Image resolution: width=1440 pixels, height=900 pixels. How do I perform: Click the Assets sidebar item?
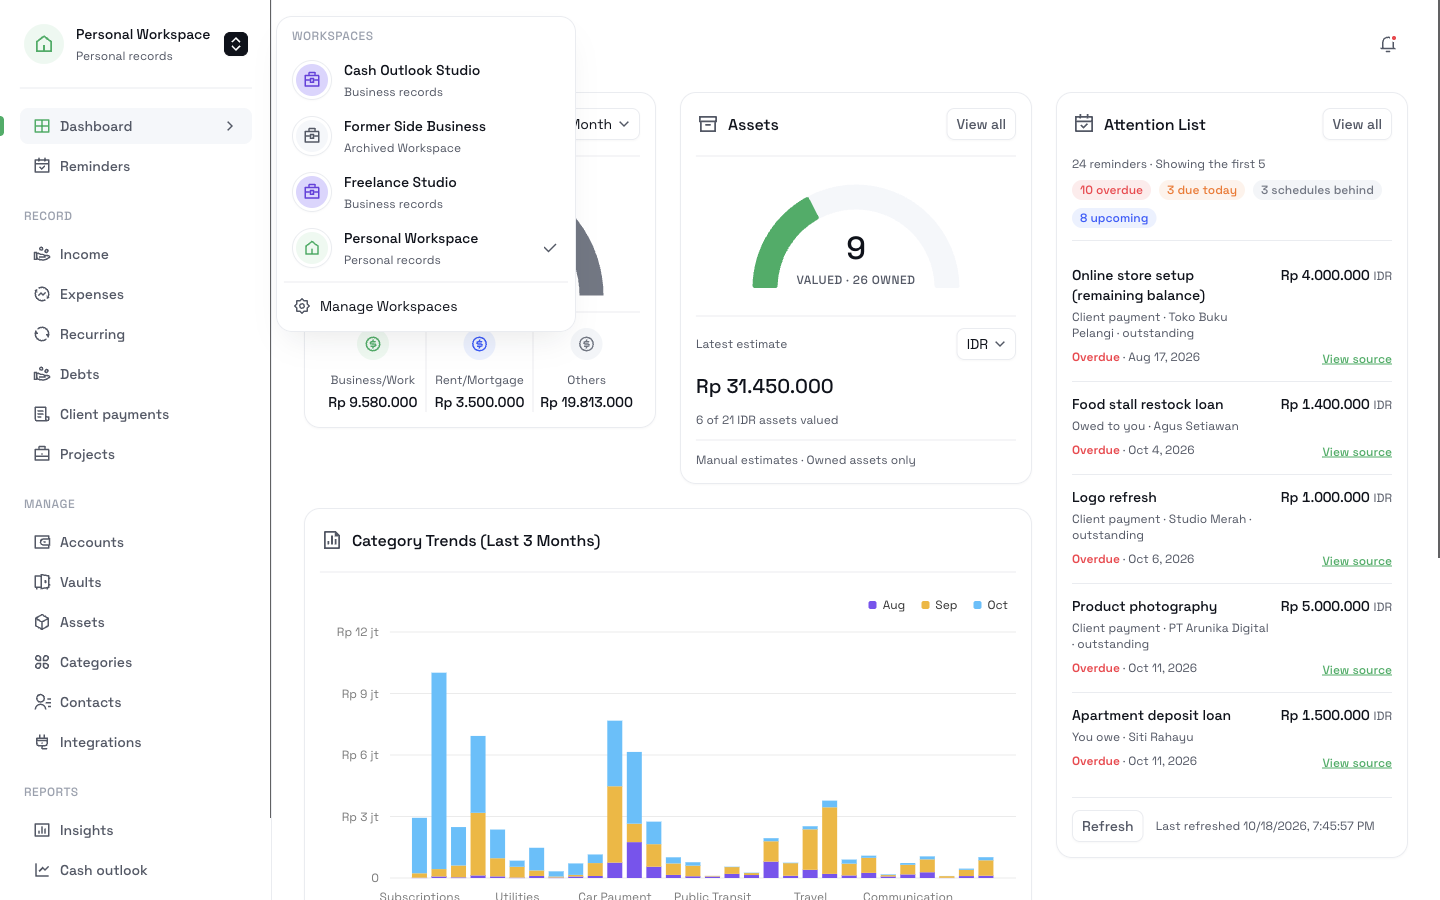pos(136,622)
